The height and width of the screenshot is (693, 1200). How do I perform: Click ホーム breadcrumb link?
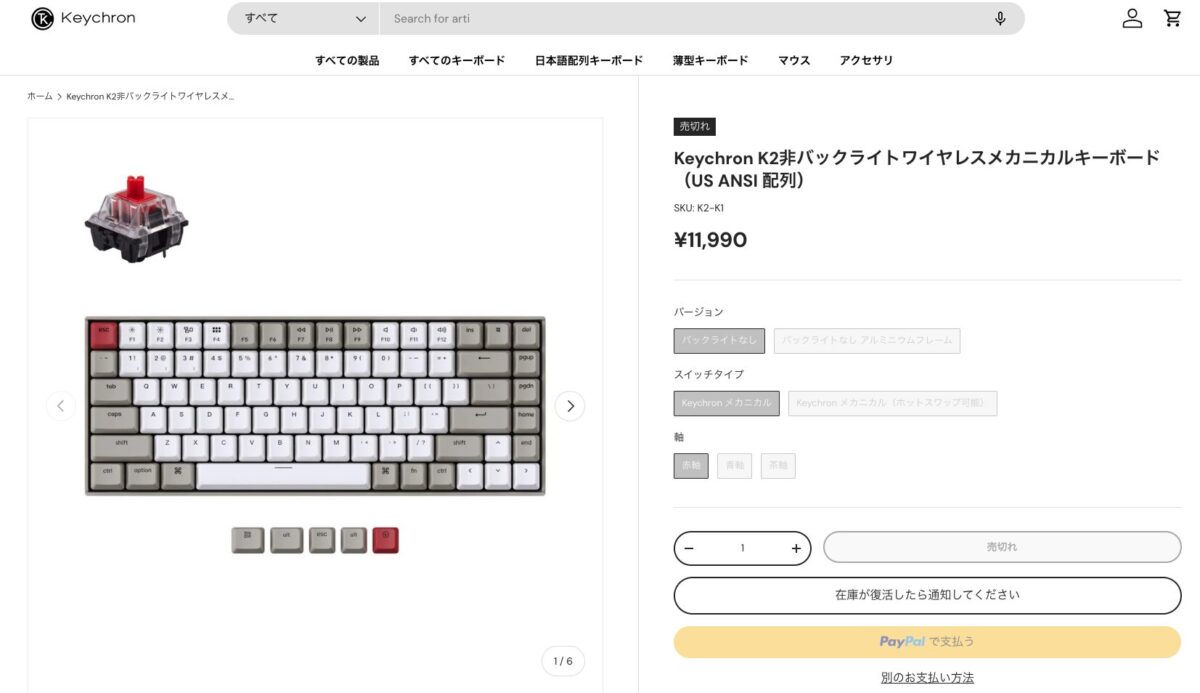pyautogui.click(x=40, y=96)
